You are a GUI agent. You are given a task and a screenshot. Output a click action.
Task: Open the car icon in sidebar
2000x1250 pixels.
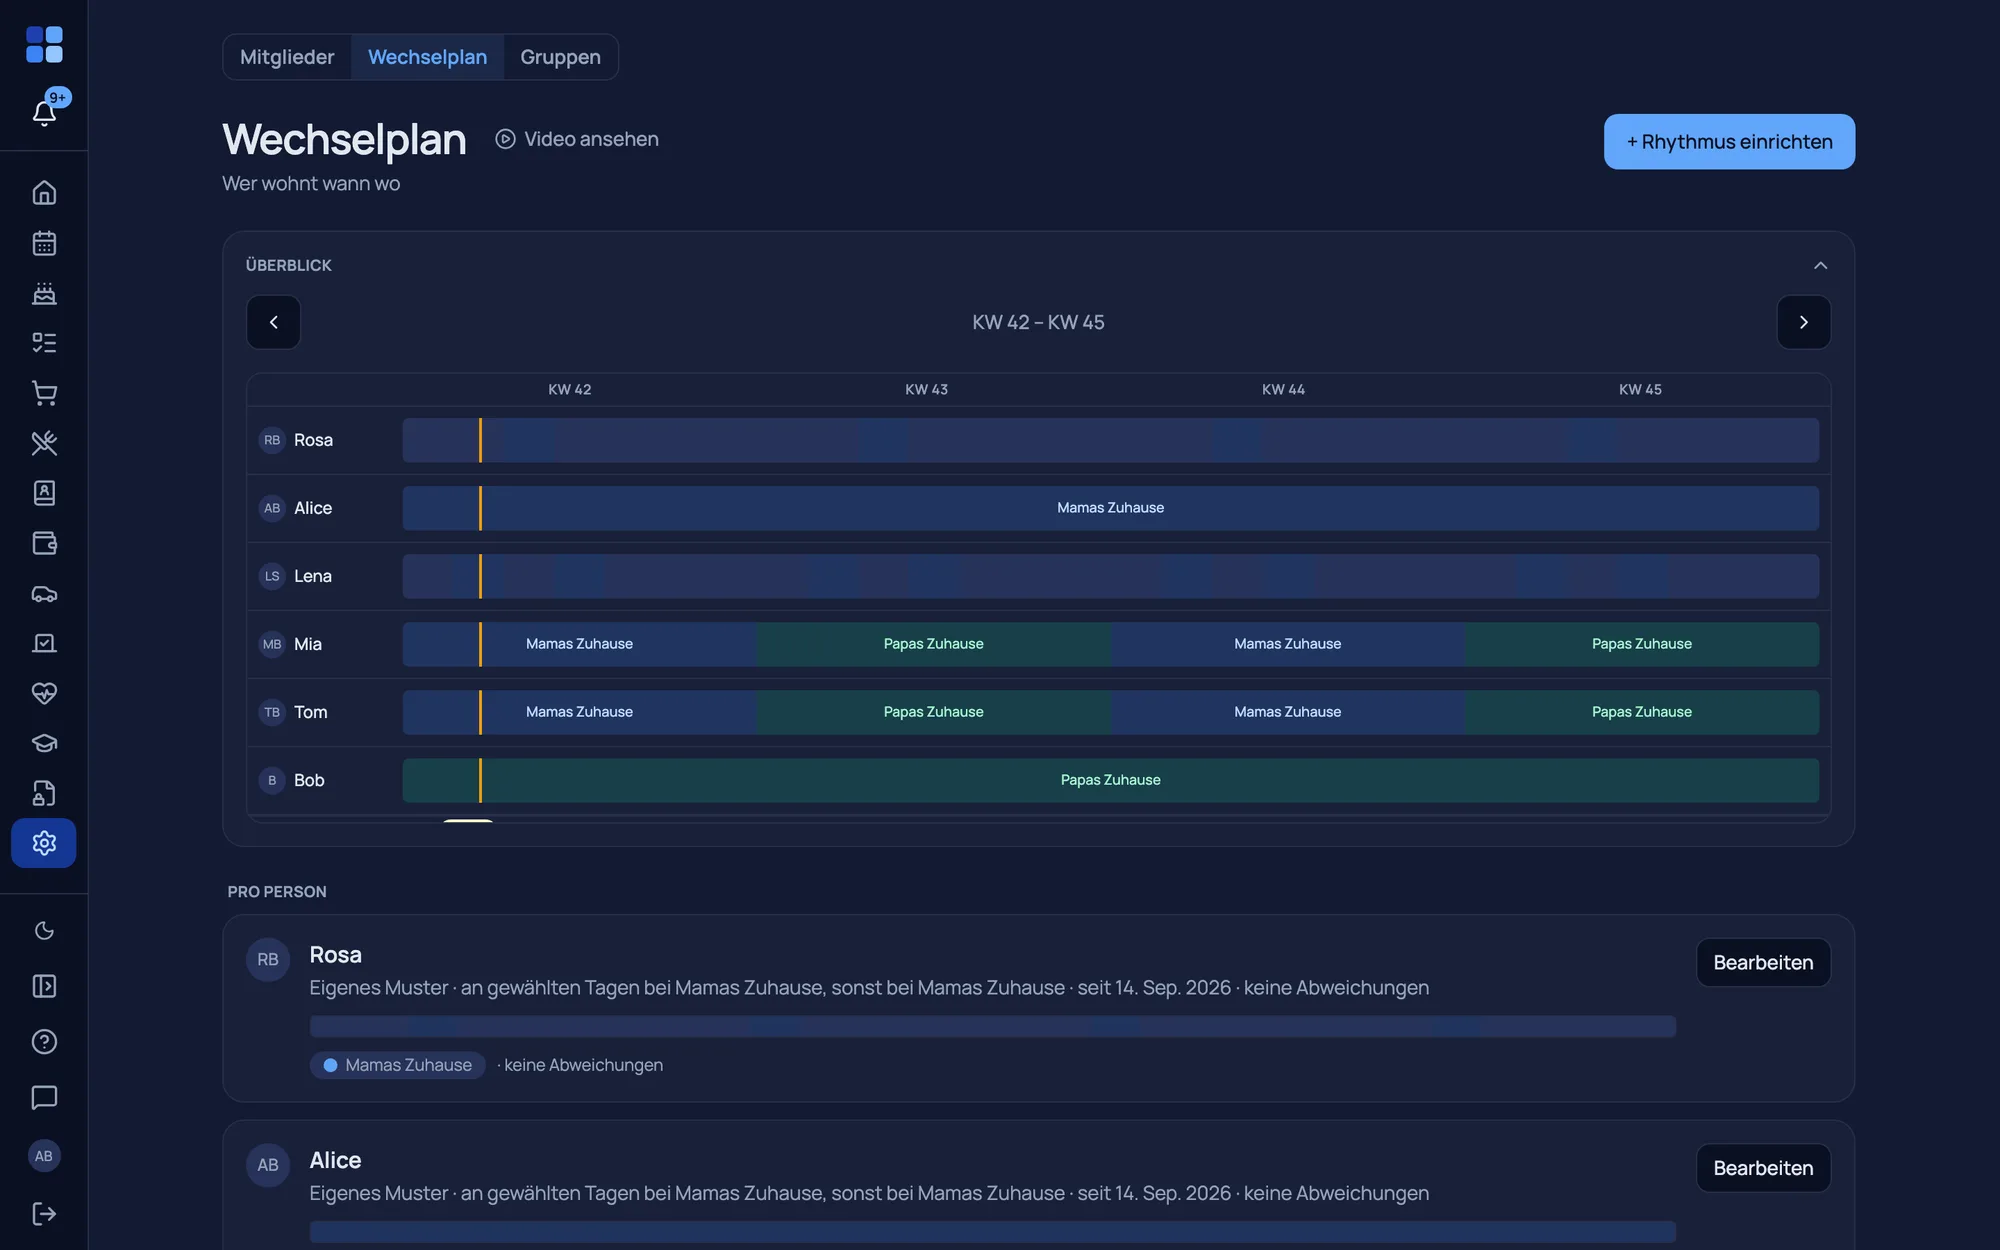click(x=44, y=593)
